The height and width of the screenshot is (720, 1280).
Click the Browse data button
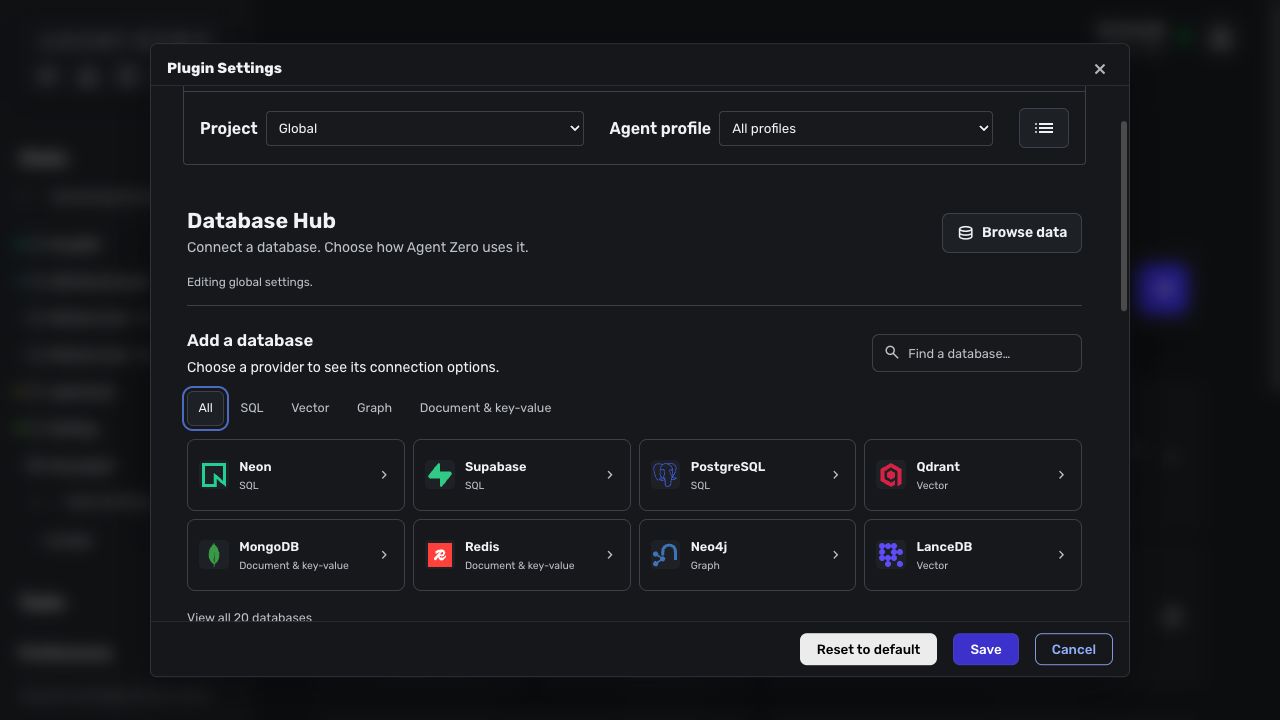1012,233
